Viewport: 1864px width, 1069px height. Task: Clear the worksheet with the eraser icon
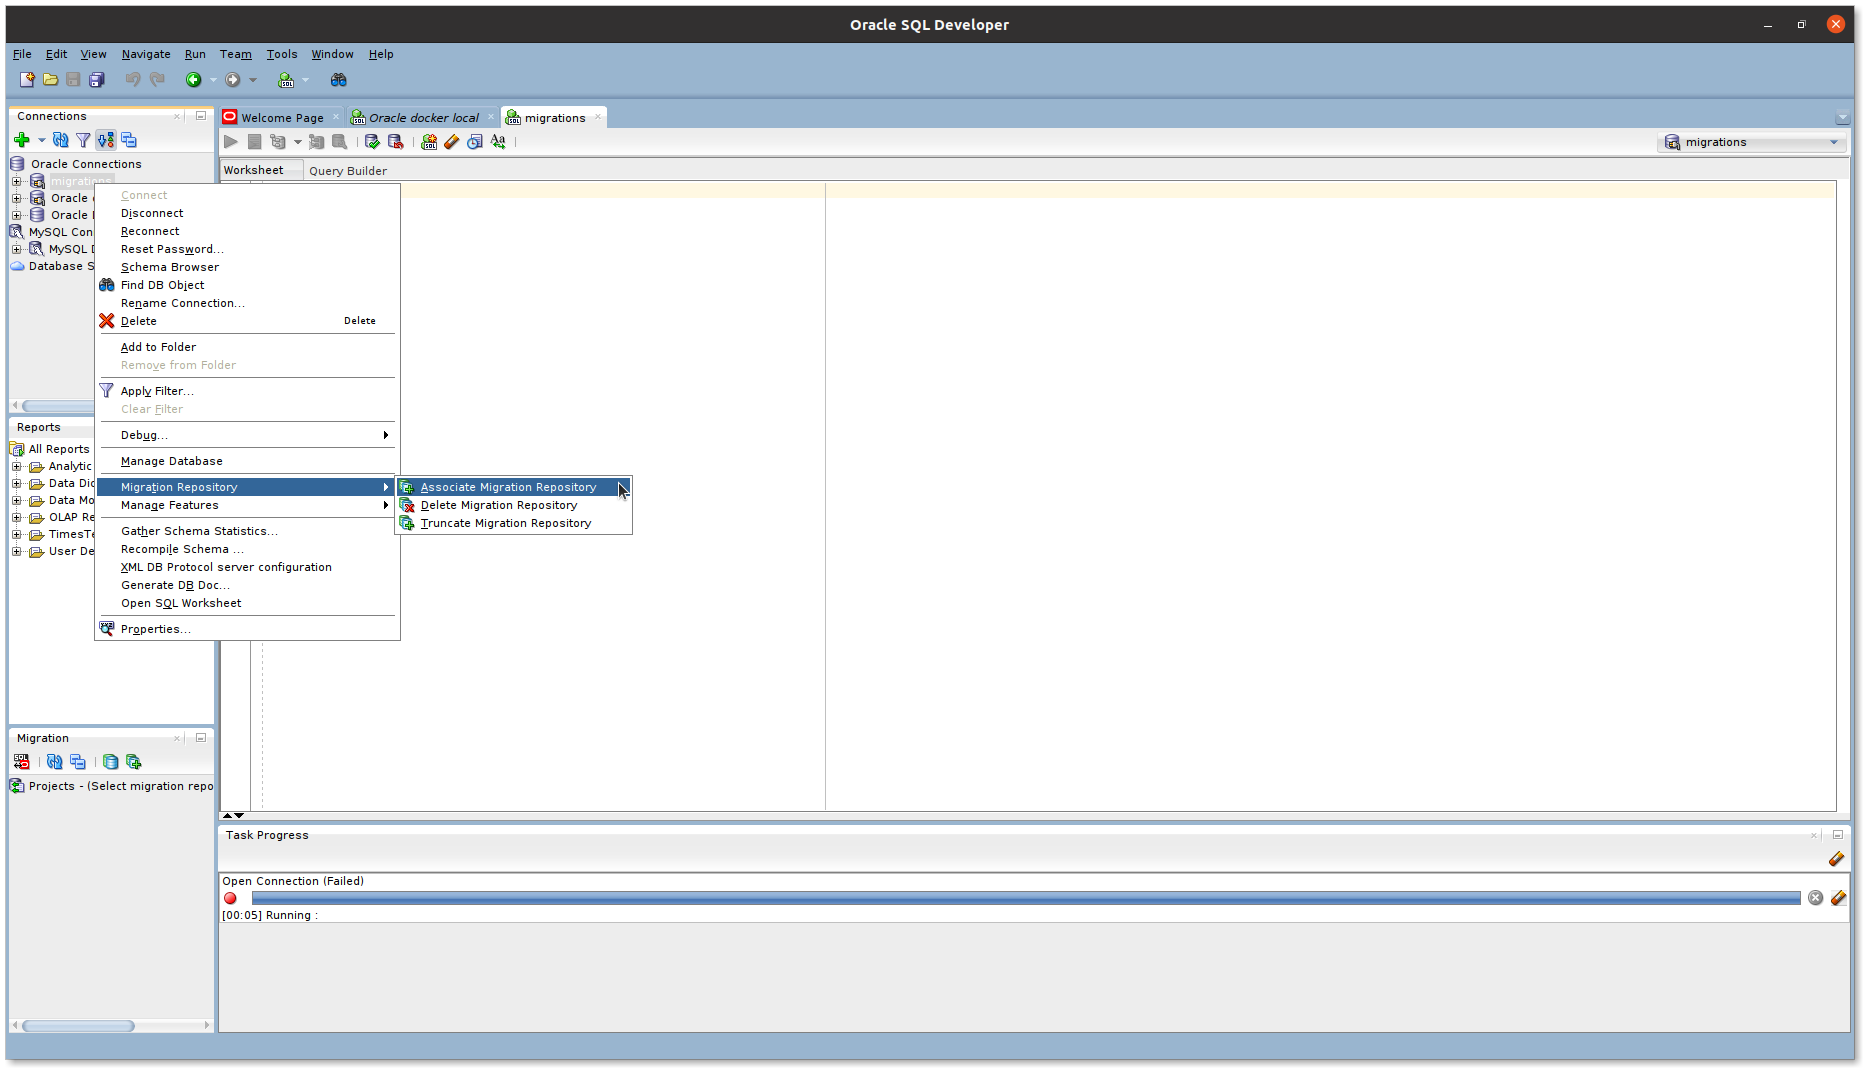point(451,142)
